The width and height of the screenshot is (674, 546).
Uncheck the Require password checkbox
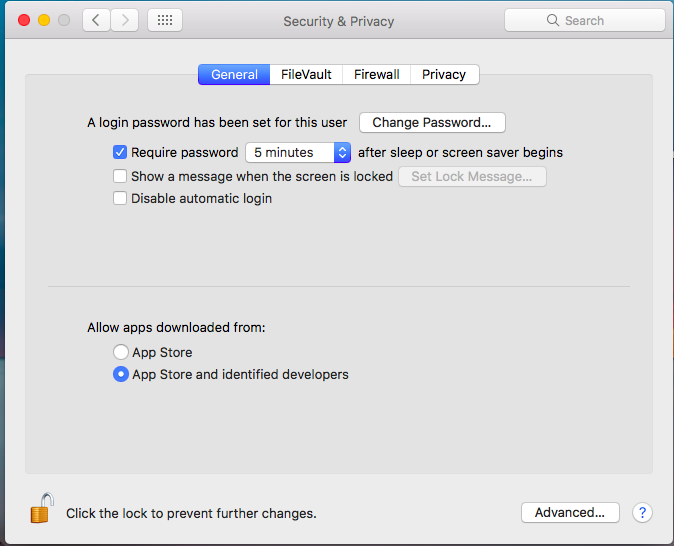[120, 153]
